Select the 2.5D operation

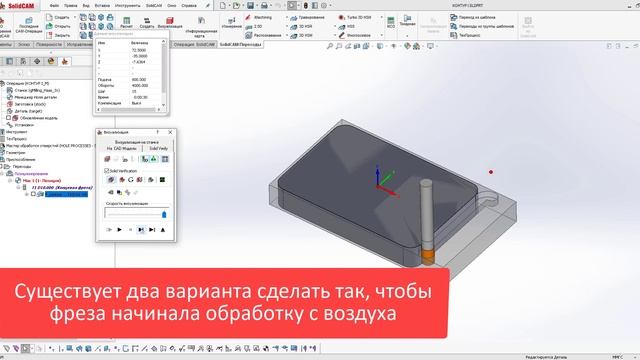coord(254,27)
